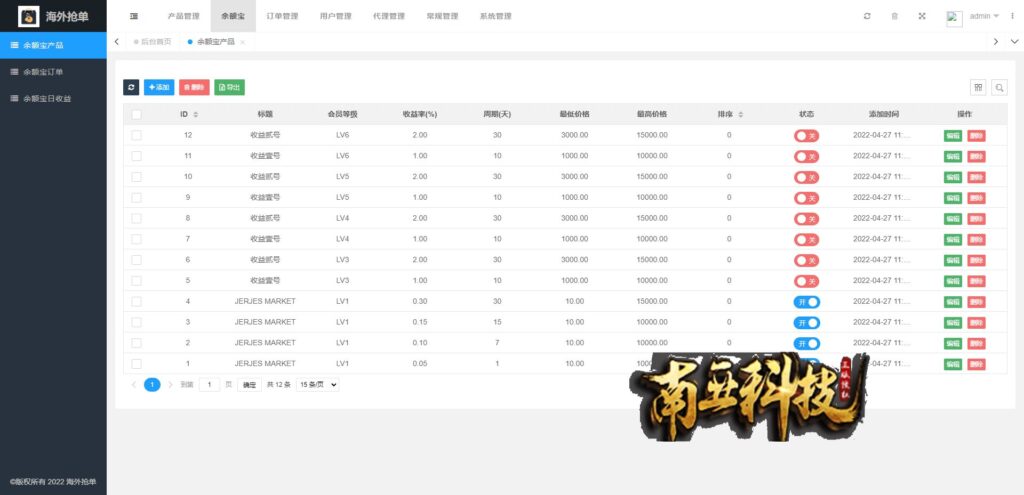Sort by the 排序 column arrows
The height and width of the screenshot is (495, 1024).
point(741,115)
